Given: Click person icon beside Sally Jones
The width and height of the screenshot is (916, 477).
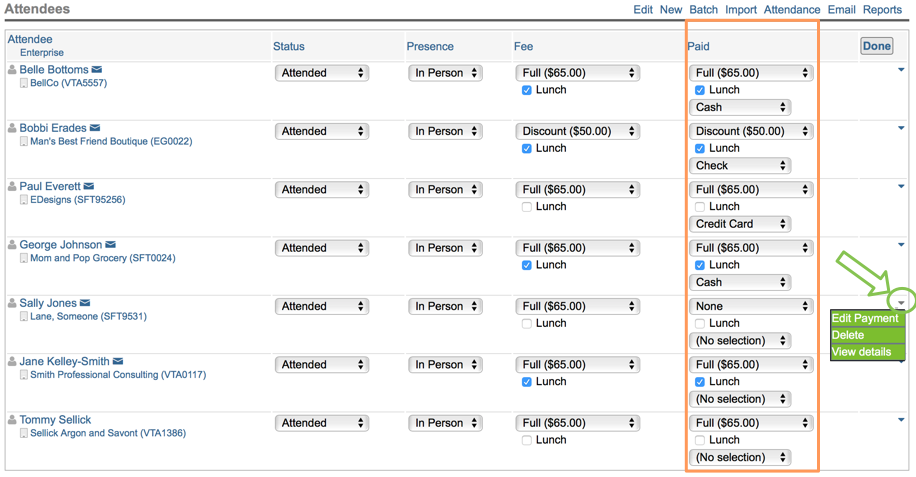Looking at the screenshot, I should (x=12, y=303).
